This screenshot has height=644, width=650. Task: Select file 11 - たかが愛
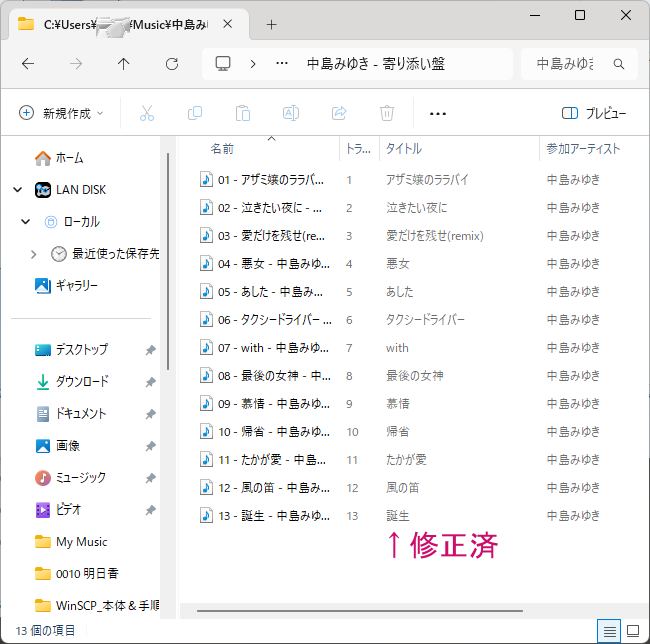tap(265, 460)
